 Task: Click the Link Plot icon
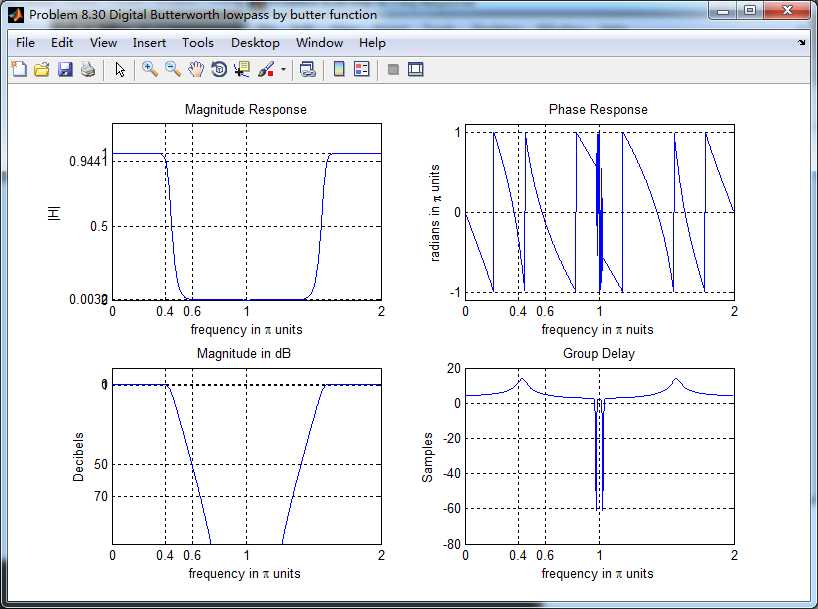[308, 69]
